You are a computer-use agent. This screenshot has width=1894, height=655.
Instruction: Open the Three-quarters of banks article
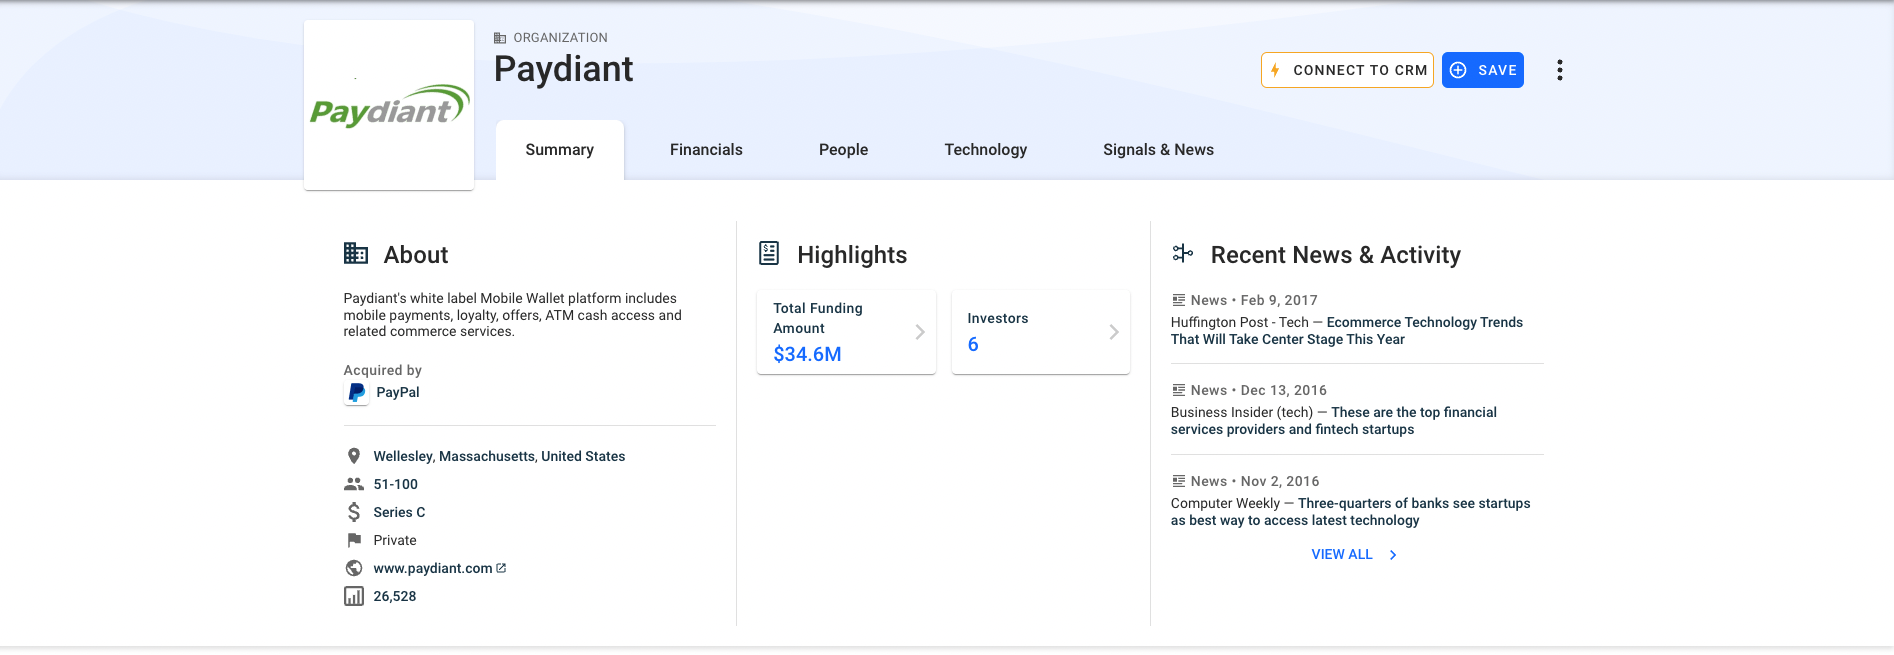[1350, 512]
